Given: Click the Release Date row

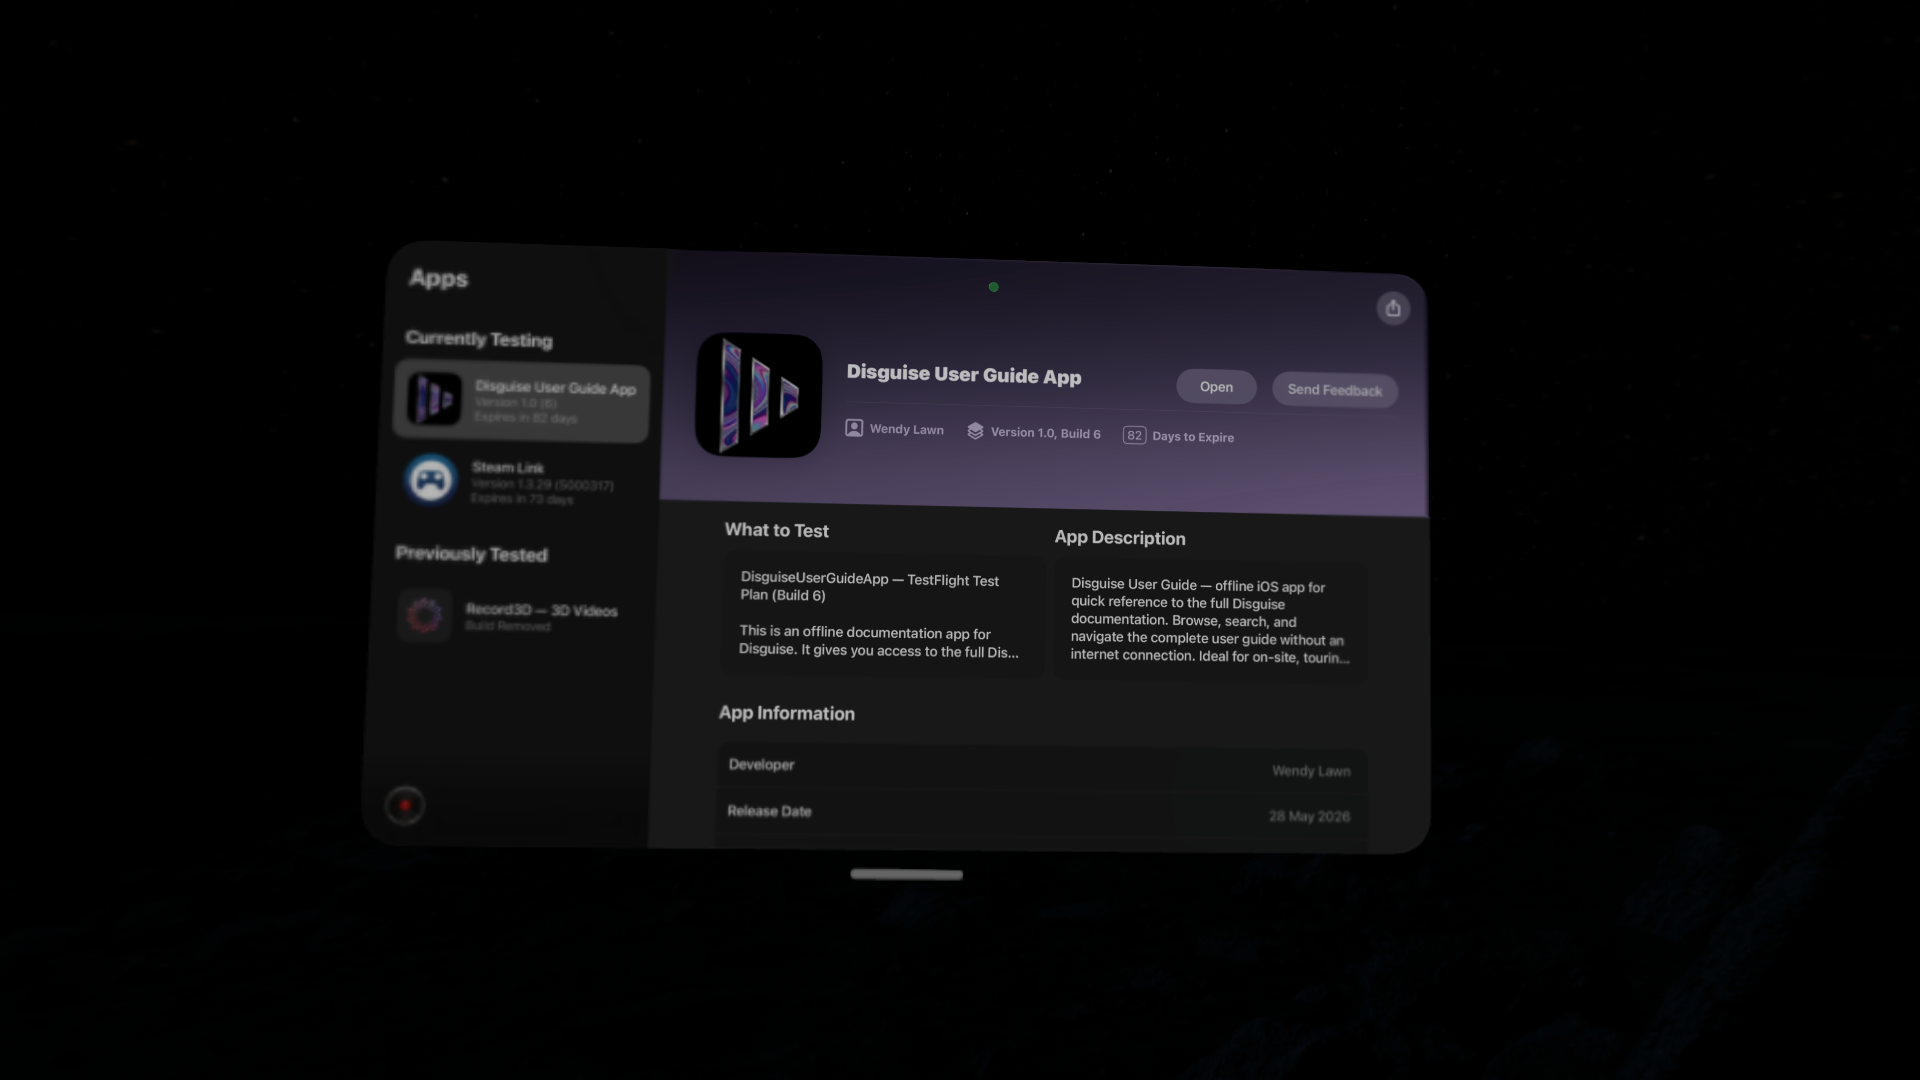Looking at the screenshot, I should [x=1039, y=814].
